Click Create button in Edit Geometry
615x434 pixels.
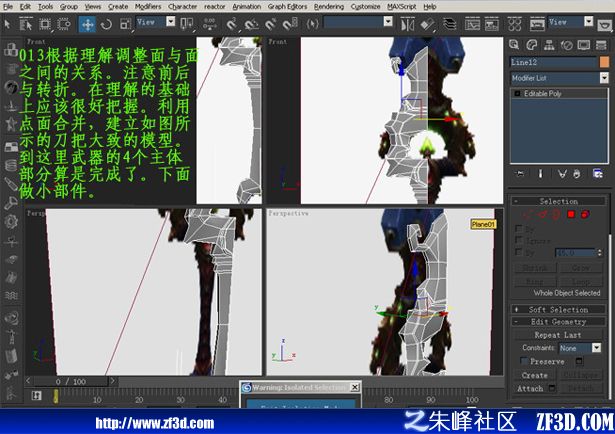(x=535, y=375)
